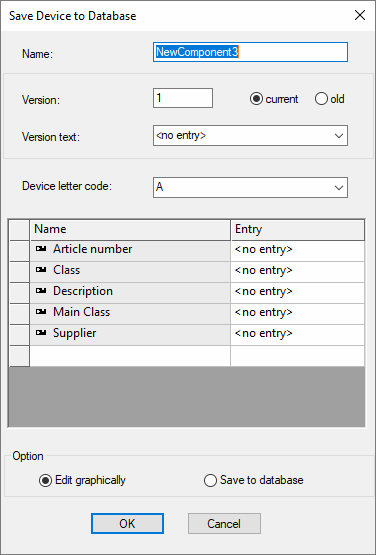376x555 pixels.
Task: Choose the Edit graphically option
Action: [x=45, y=481]
